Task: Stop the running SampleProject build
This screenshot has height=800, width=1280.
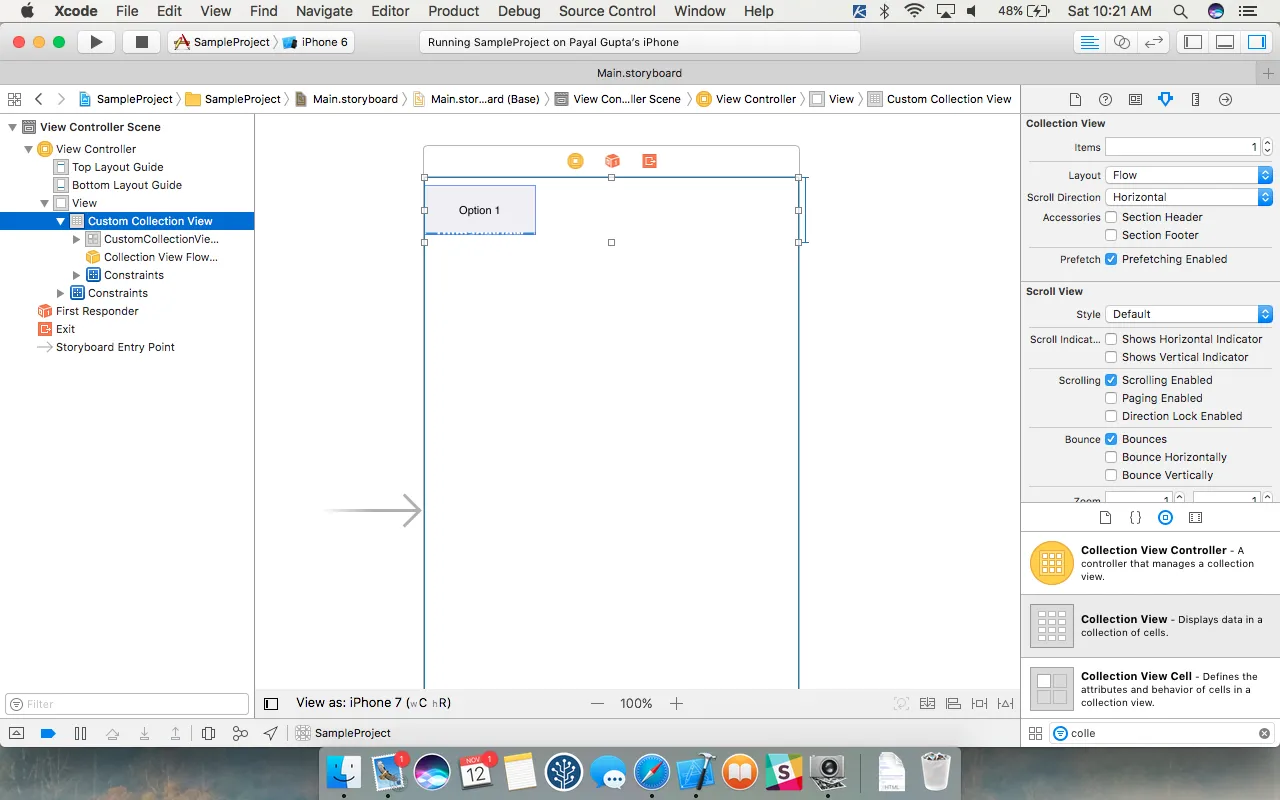Action: [142, 42]
